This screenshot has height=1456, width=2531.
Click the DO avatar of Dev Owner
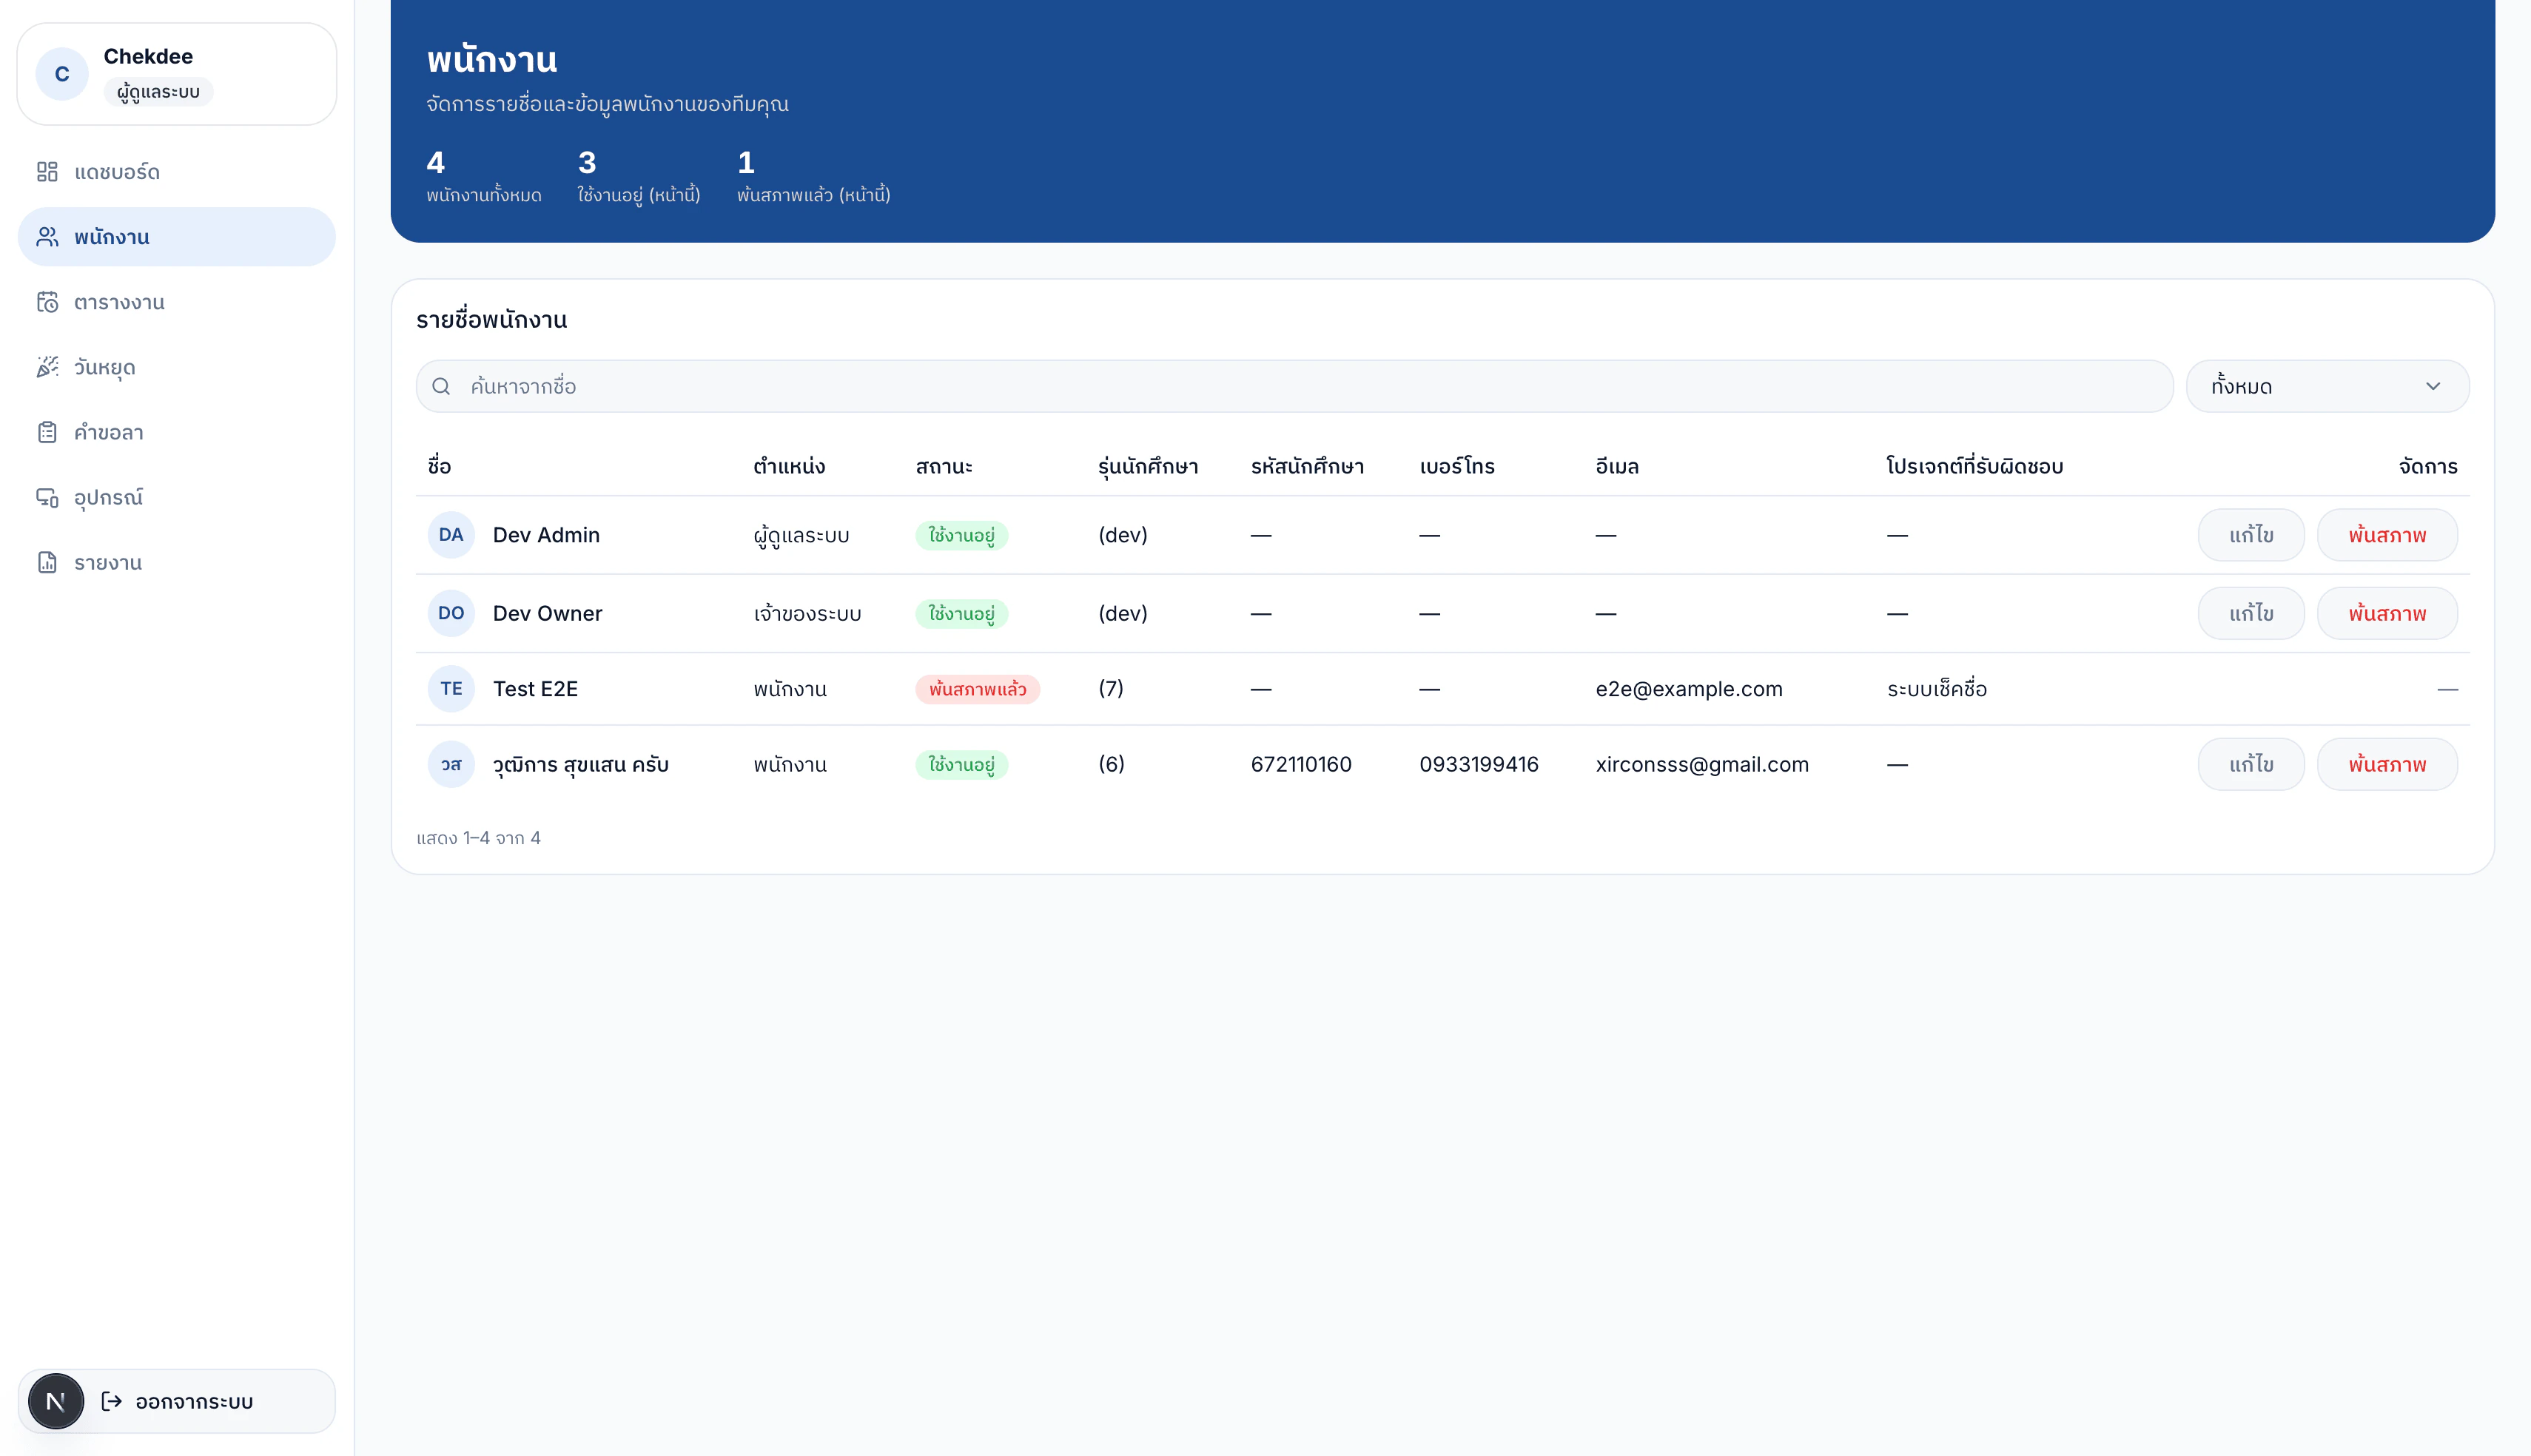451,613
